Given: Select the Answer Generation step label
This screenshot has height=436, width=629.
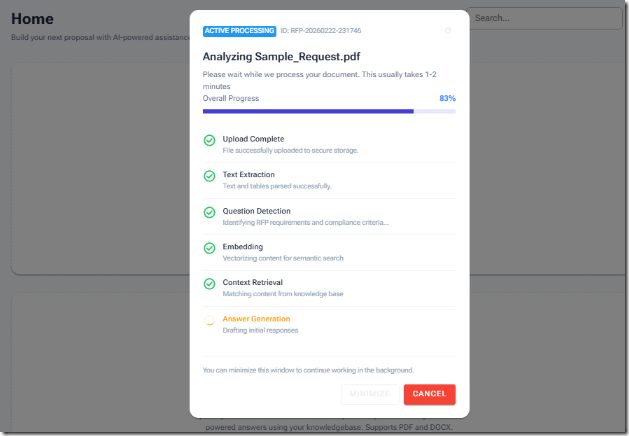Looking at the screenshot, I should 256,319.
